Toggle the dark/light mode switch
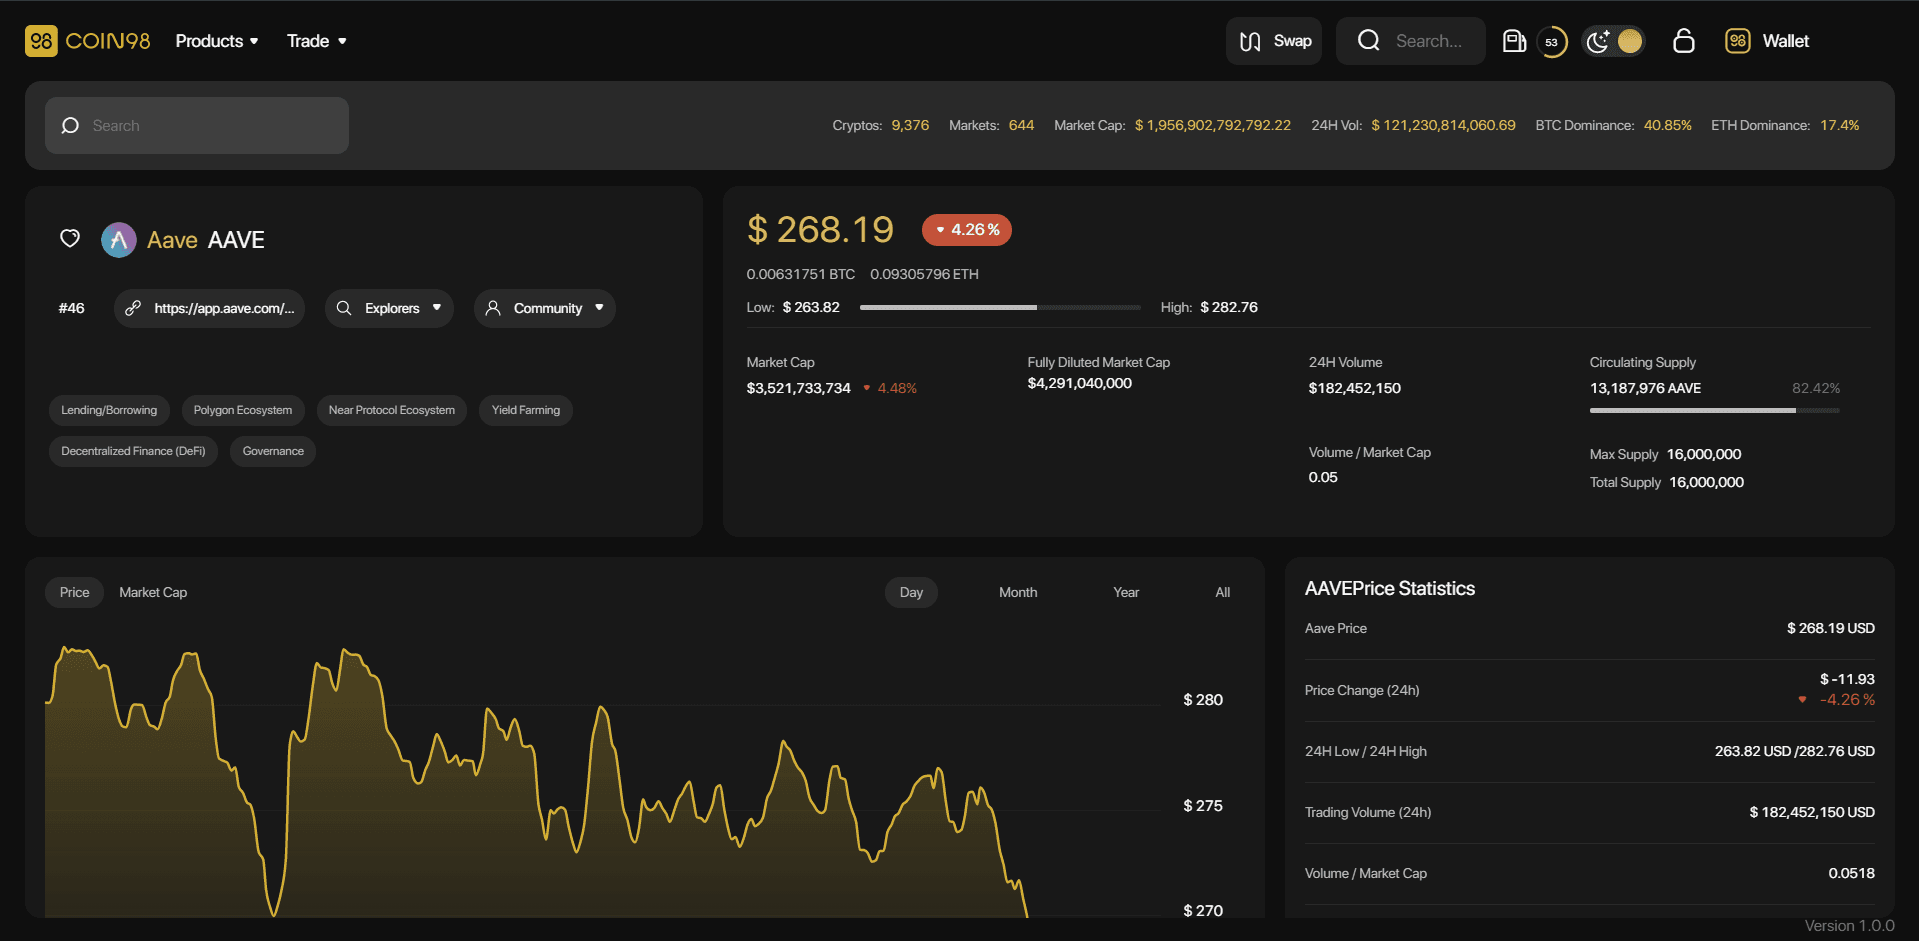Viewport: 1919px width, 941px height. [1613, 41]
